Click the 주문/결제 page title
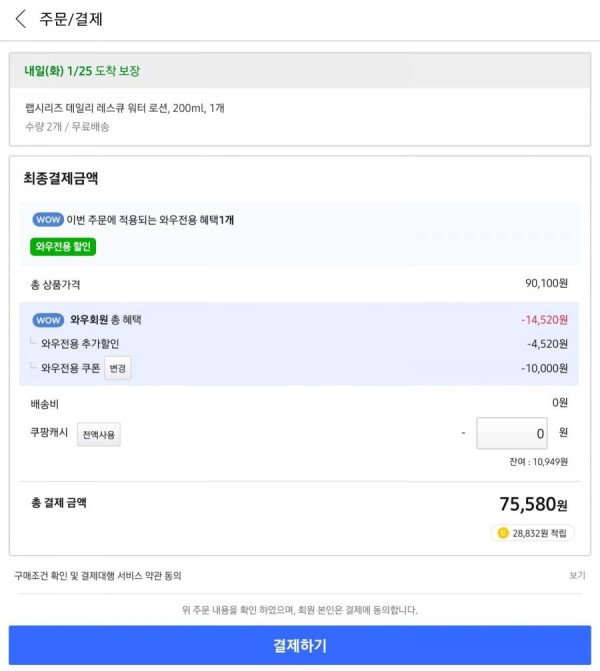600x671 pixels. point(71,19)
